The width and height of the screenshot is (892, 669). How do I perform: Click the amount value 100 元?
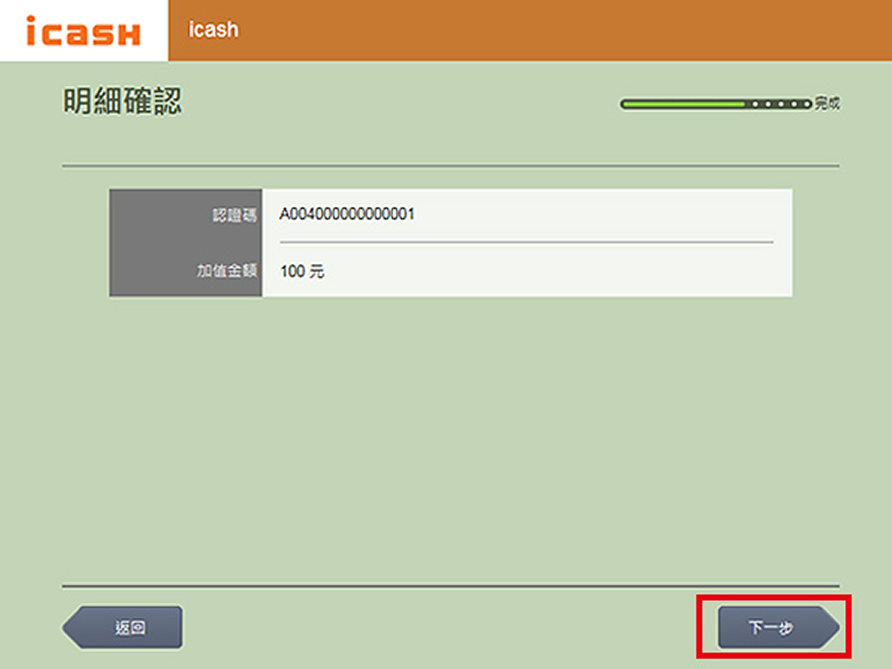[x=302, y=271]
